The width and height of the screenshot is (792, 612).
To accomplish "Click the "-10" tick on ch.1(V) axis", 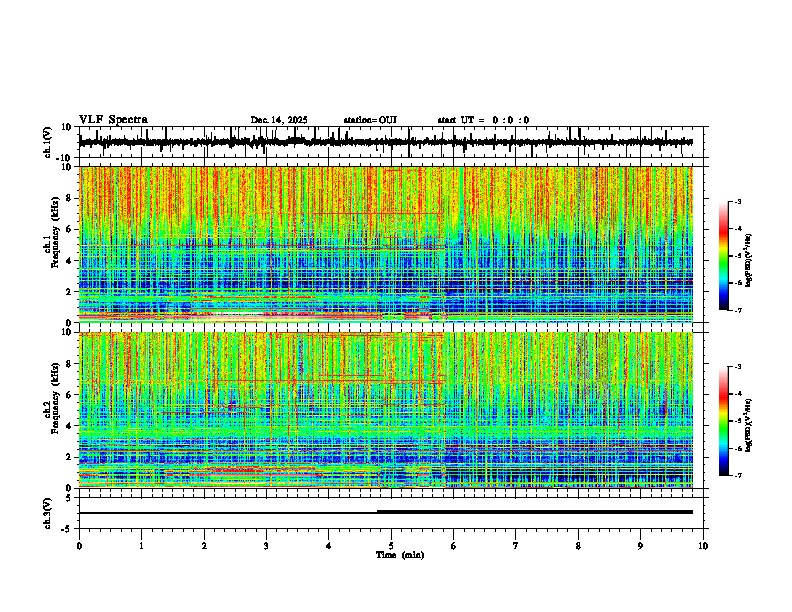I will pyautogui.click(x=65, y=158).
